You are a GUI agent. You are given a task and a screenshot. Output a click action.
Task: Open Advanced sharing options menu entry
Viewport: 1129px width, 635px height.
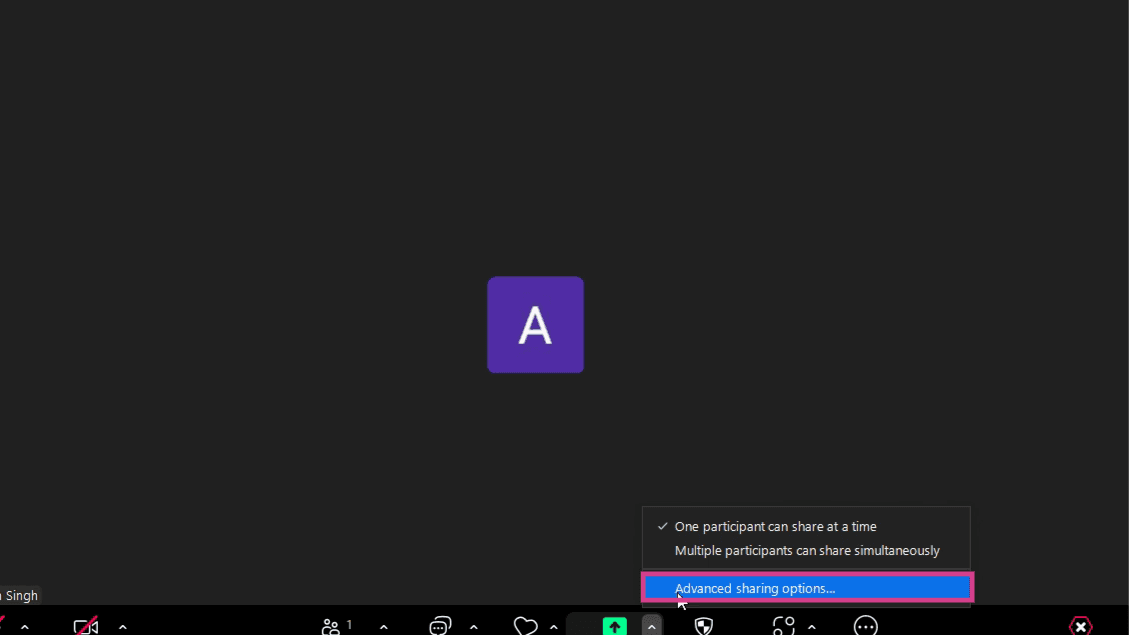(x=807, y=588)
